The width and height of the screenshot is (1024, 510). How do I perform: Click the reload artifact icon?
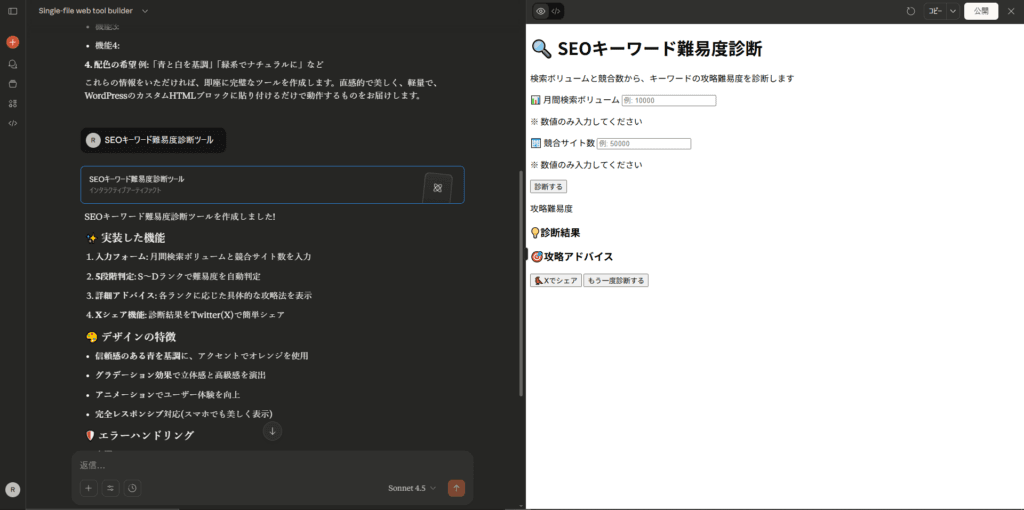pyautogui.click(x=910, y=11)
